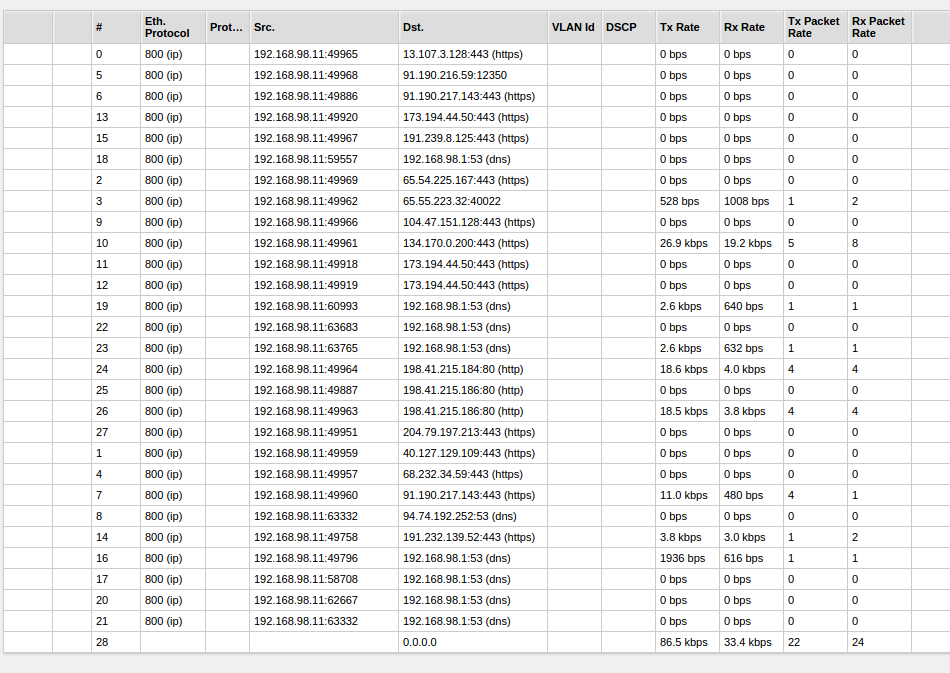Sort by Rx Rate column header

click(751, 27)
